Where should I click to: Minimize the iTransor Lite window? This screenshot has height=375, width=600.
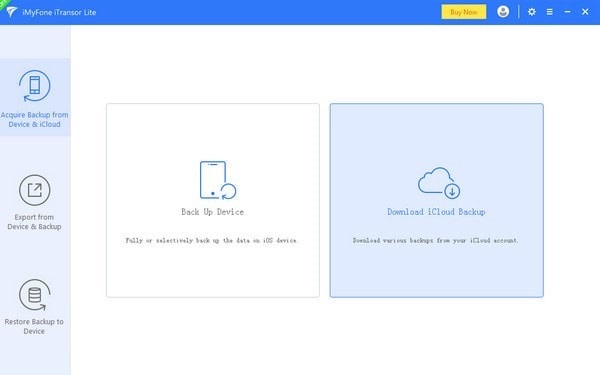pos(567,12)
